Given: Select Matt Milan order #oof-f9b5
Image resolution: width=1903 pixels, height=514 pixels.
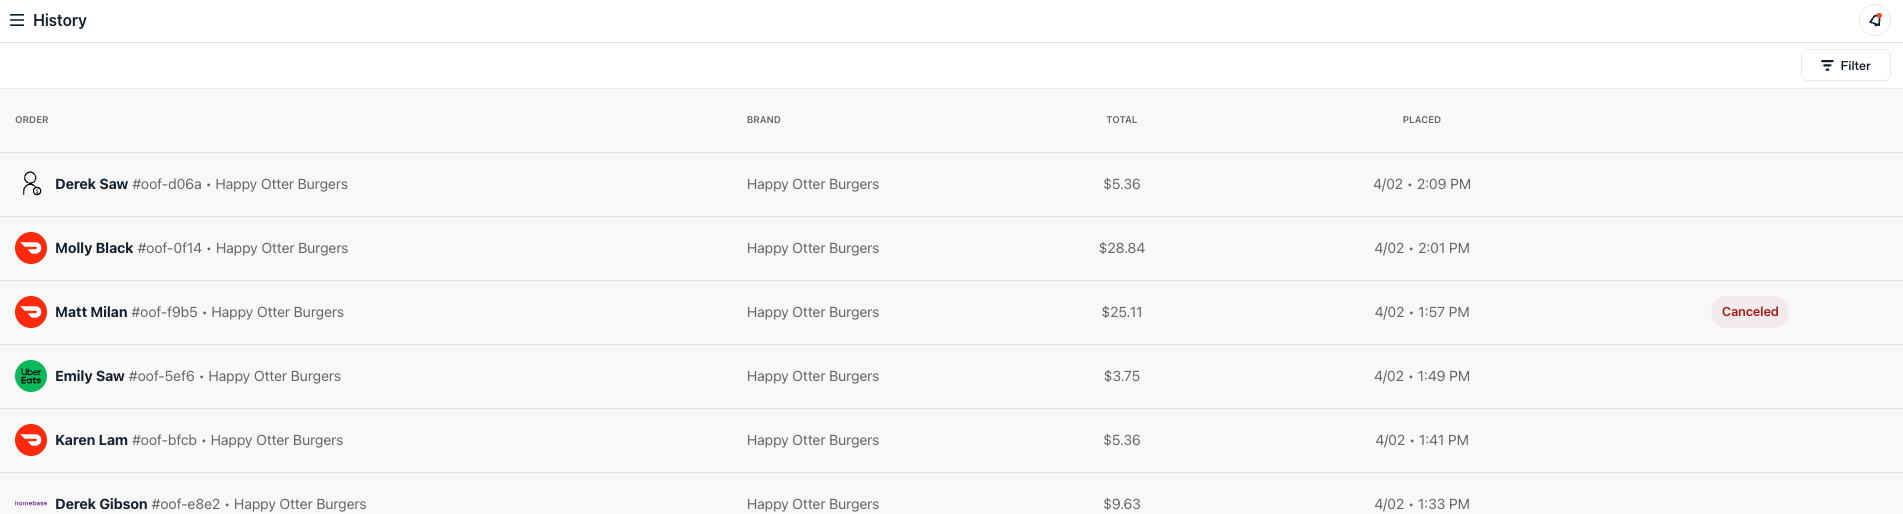Looking at the screenshot, I should (x=199, y=312).
